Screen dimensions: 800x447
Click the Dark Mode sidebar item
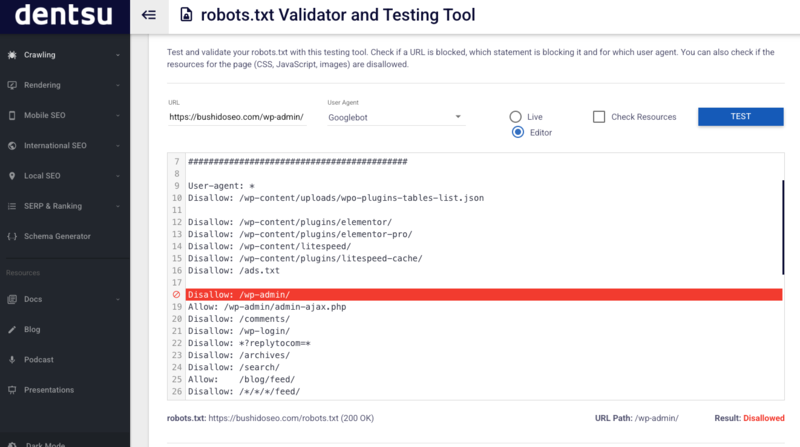[x=65, y=443]
